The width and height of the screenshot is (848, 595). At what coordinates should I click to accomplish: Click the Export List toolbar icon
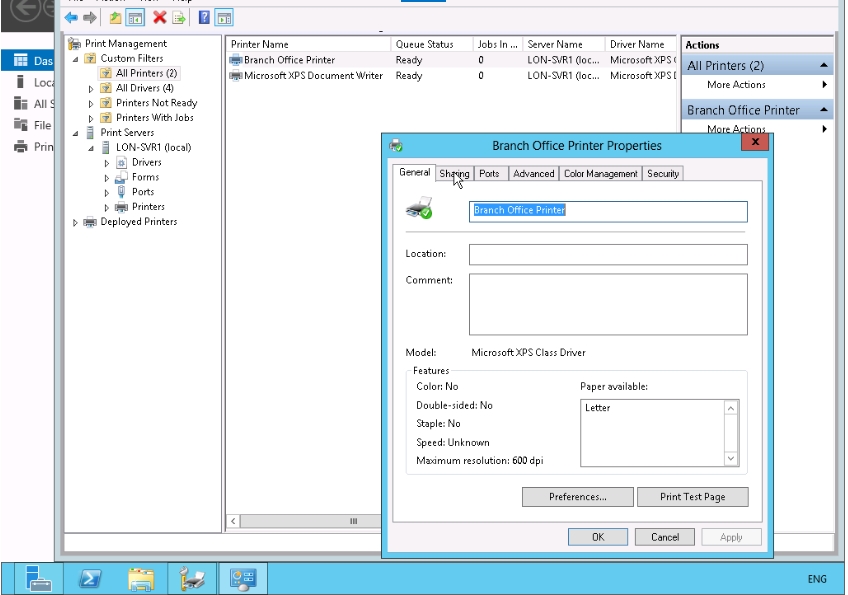179,18
